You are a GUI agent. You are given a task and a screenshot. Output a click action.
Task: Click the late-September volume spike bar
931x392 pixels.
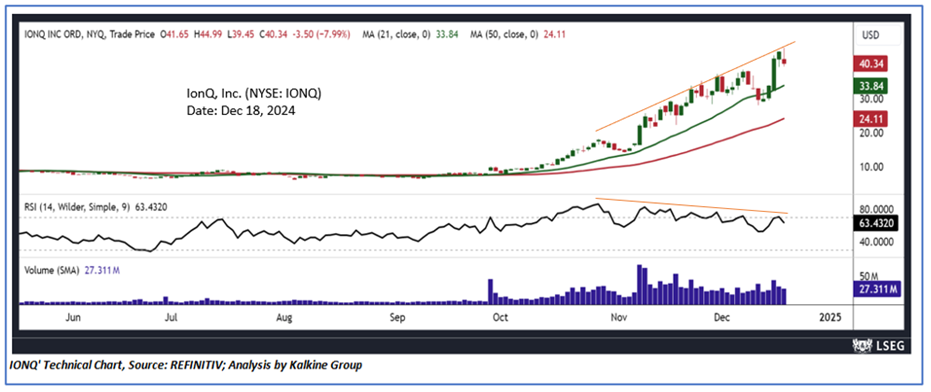(491, 292)
